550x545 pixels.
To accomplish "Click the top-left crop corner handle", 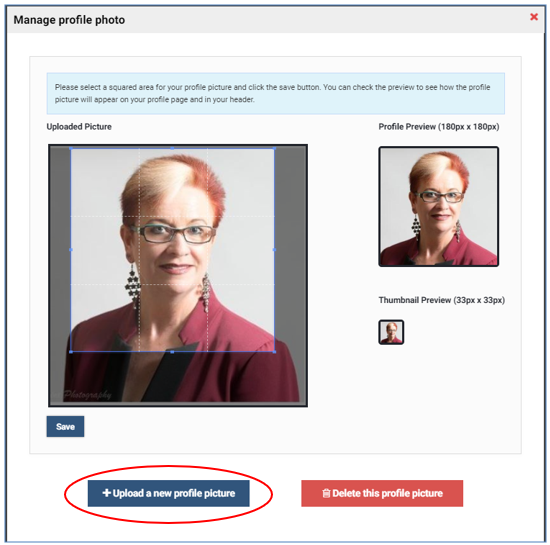I will point(71,149).
